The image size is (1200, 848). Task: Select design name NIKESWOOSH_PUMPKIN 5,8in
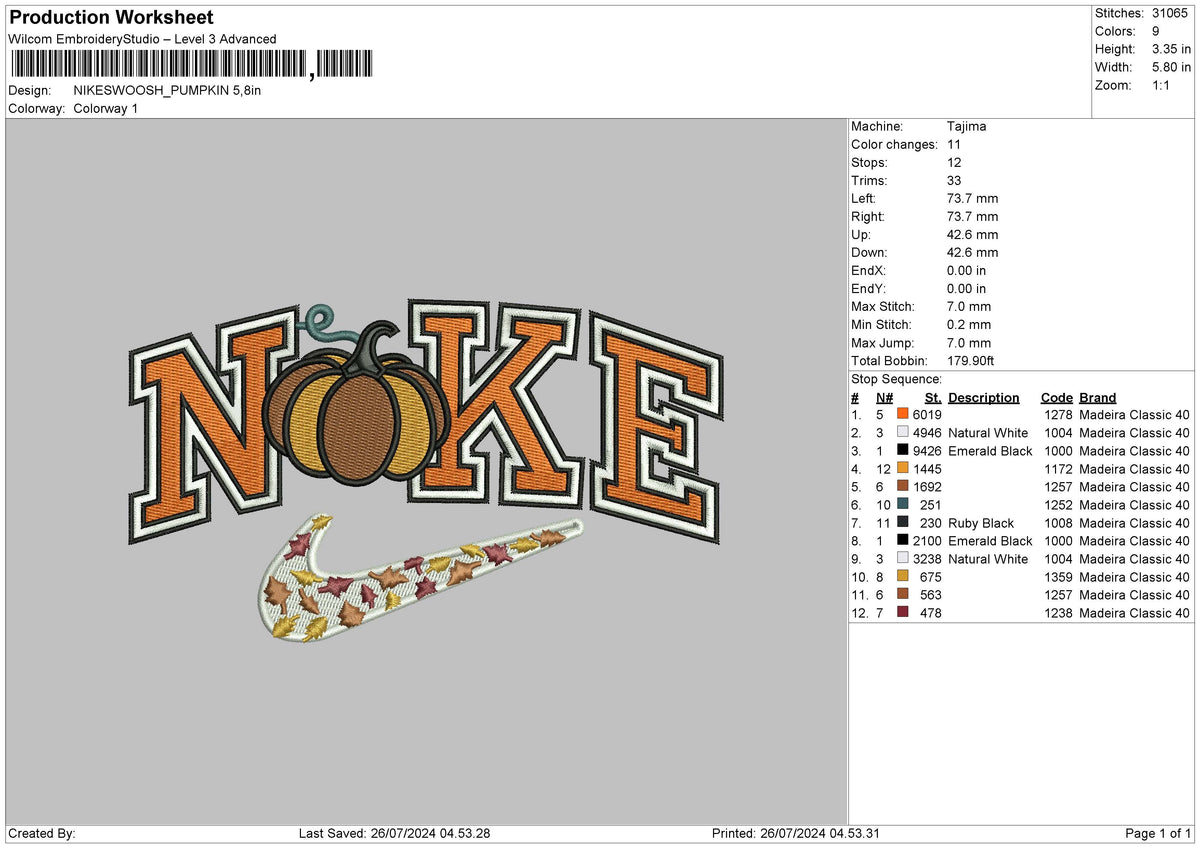coord(168,90)
